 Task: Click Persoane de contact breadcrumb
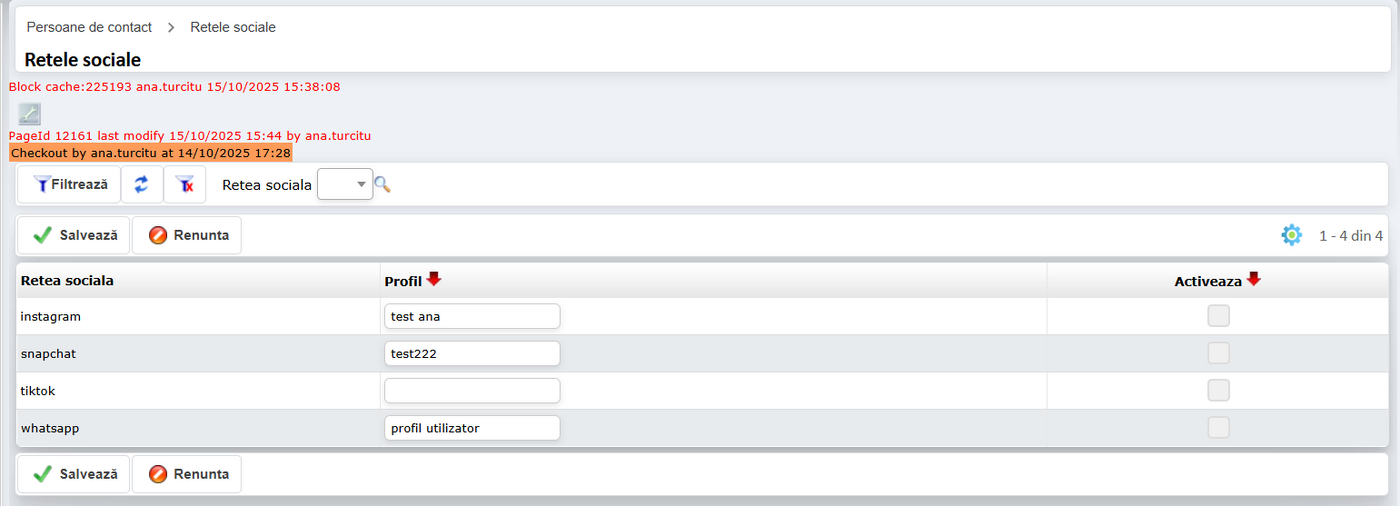tap(89, 27)
